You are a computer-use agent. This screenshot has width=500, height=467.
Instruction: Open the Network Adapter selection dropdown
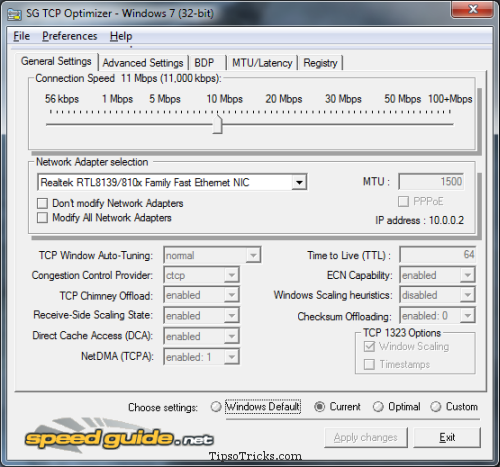tap(299, 182)
